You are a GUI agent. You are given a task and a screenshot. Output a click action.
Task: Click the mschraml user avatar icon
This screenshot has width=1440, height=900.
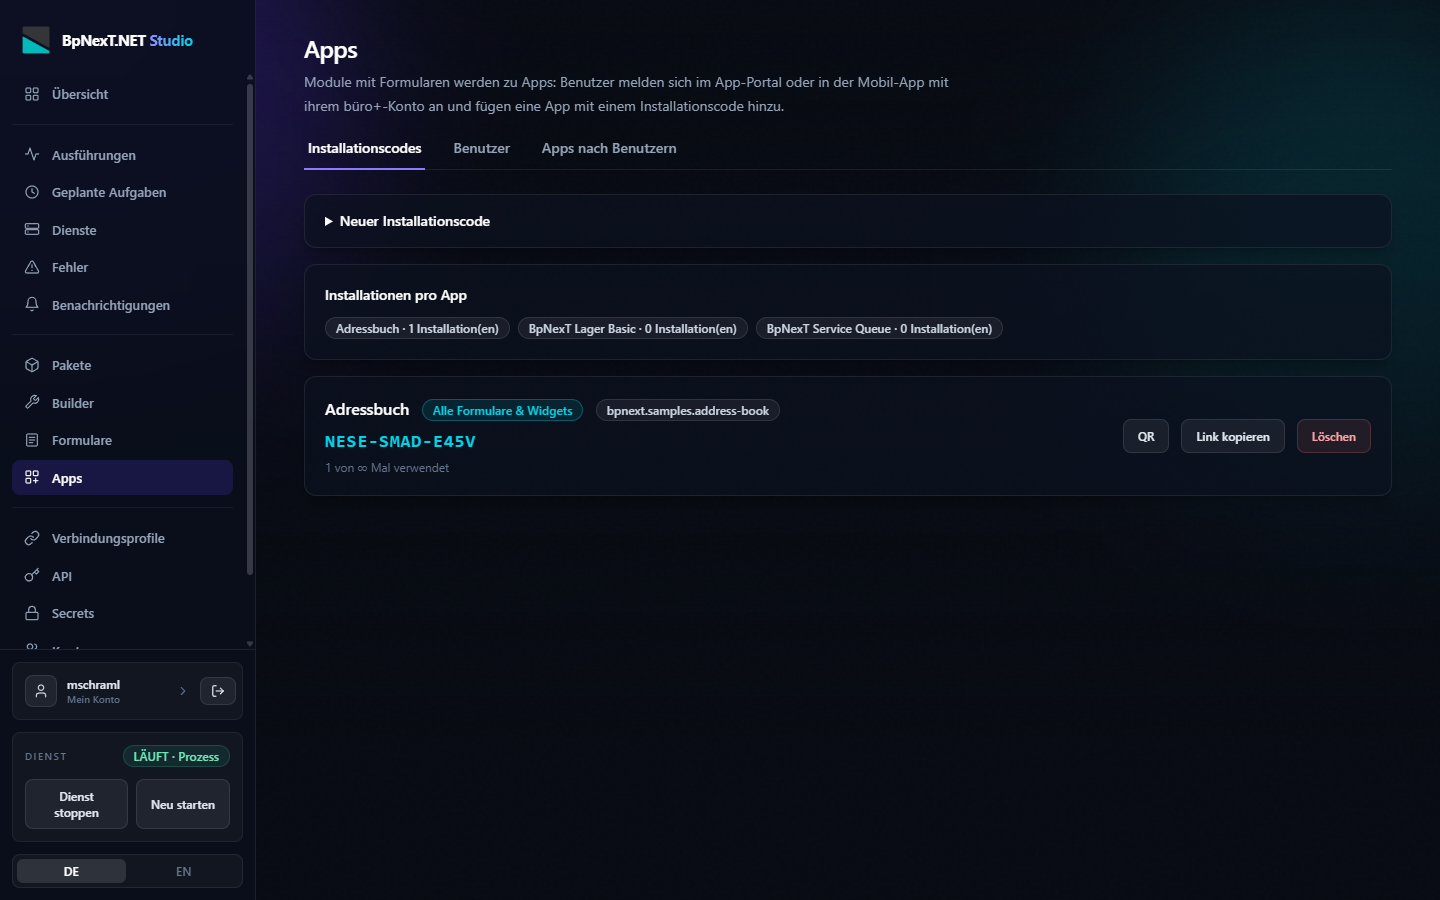[x=41, y=691]
